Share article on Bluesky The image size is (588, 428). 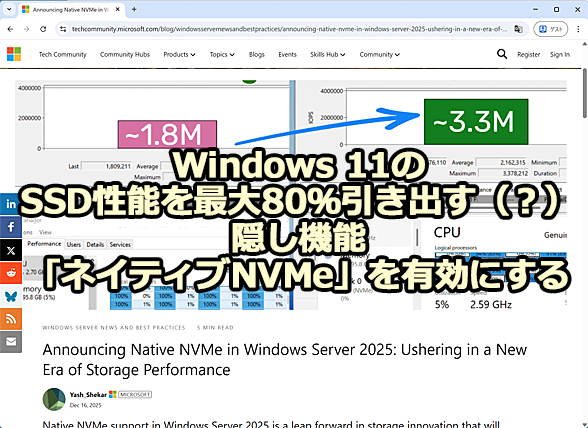click(x=11, y=296)
